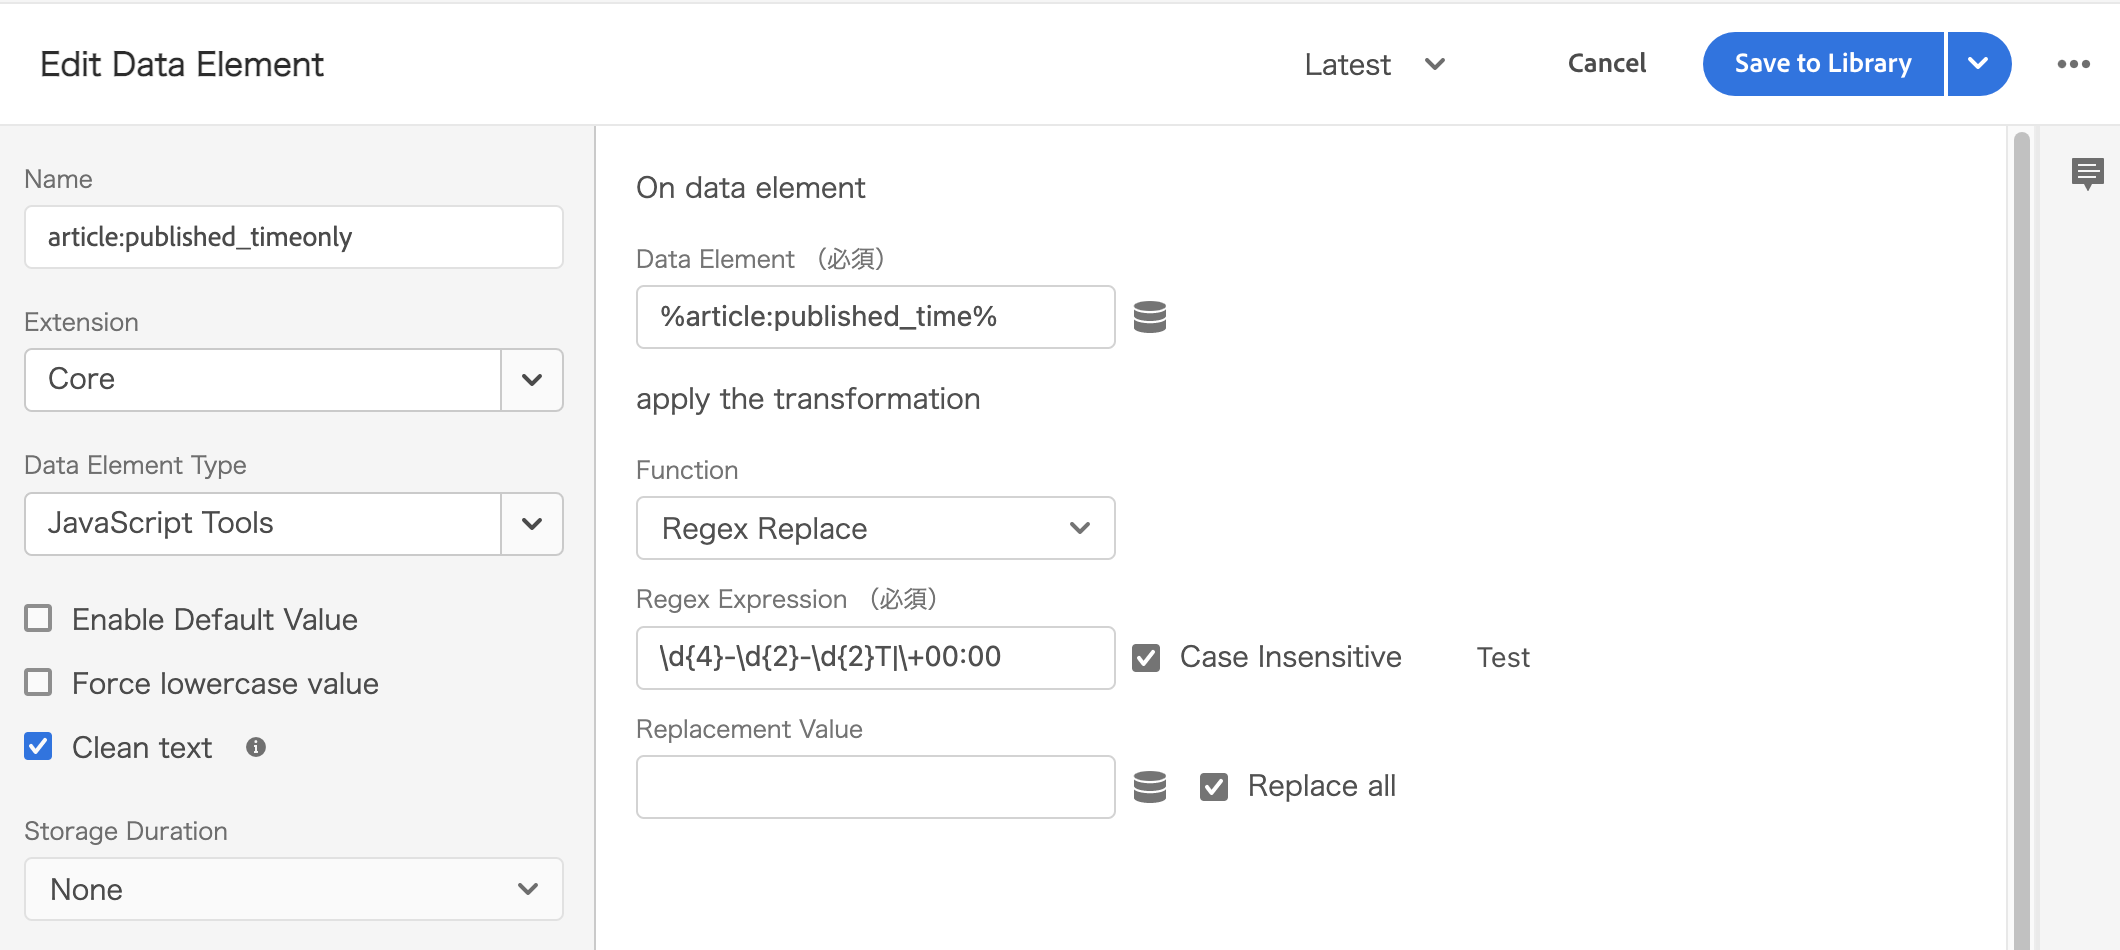Open the data element selector for Replacement Value

tap(1150, 786)
